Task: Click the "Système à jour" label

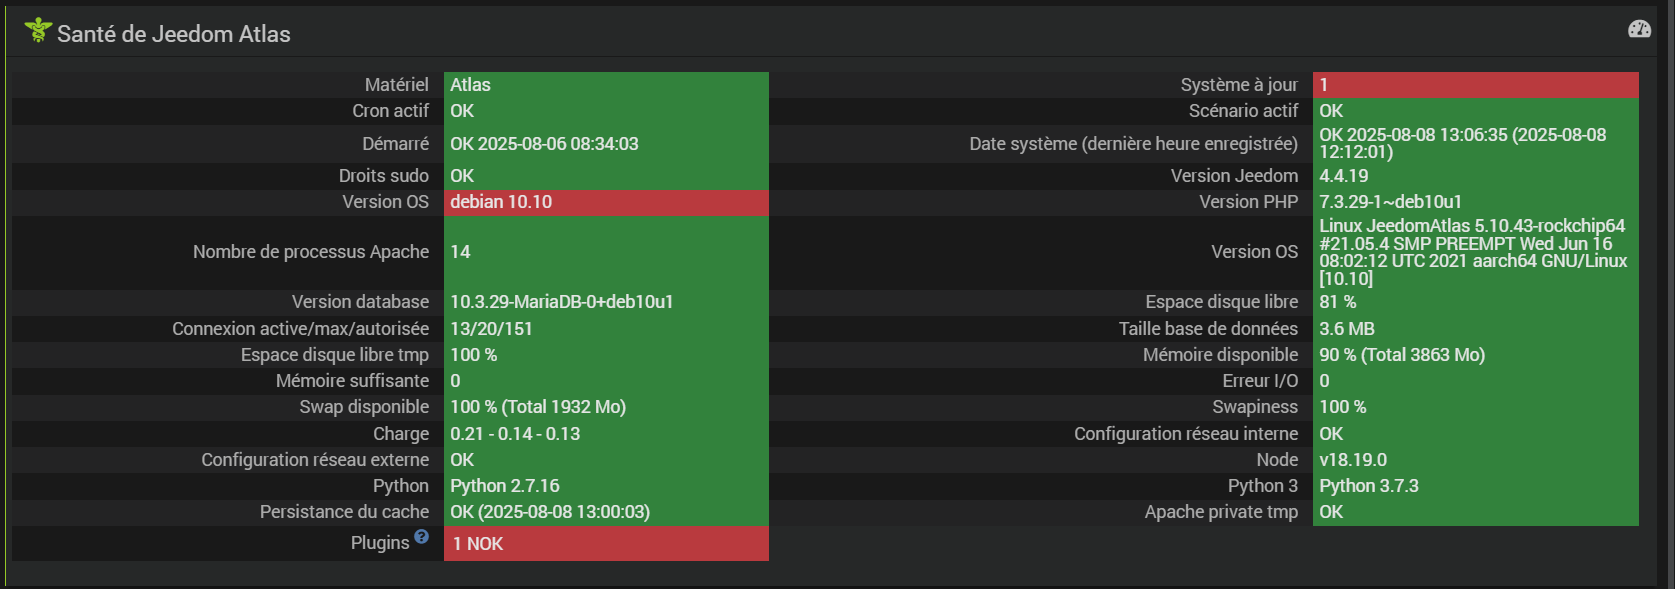Action: tap(1239, 85)
